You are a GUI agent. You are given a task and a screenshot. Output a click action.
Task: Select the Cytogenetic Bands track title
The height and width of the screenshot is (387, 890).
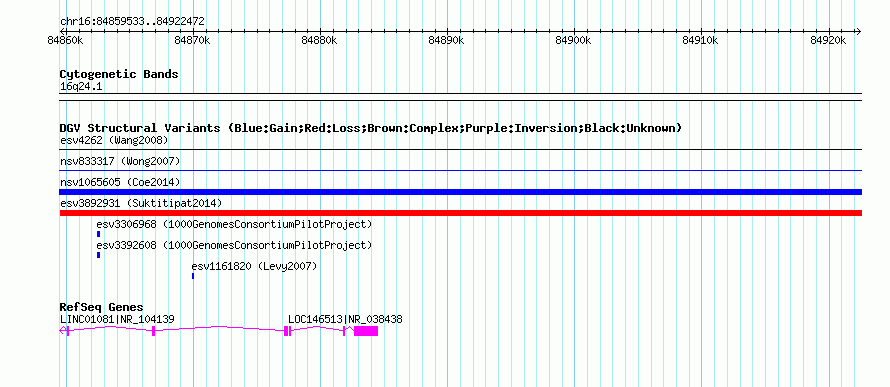(119, 74)
